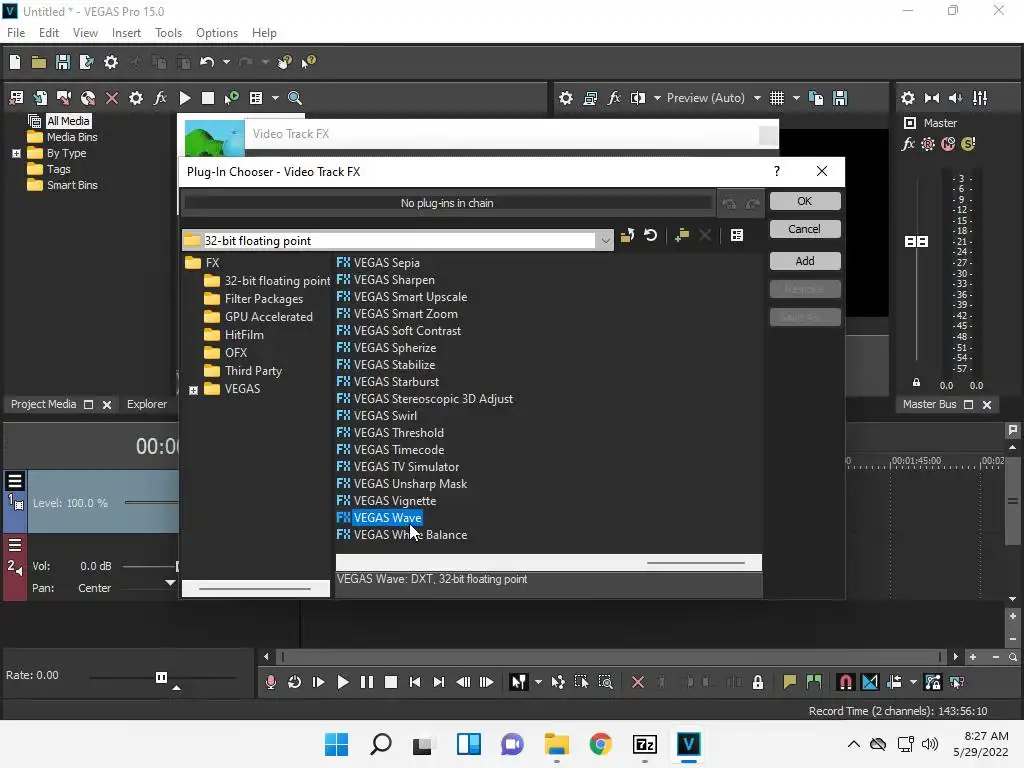Open Master bus audio properties gear

908,98
